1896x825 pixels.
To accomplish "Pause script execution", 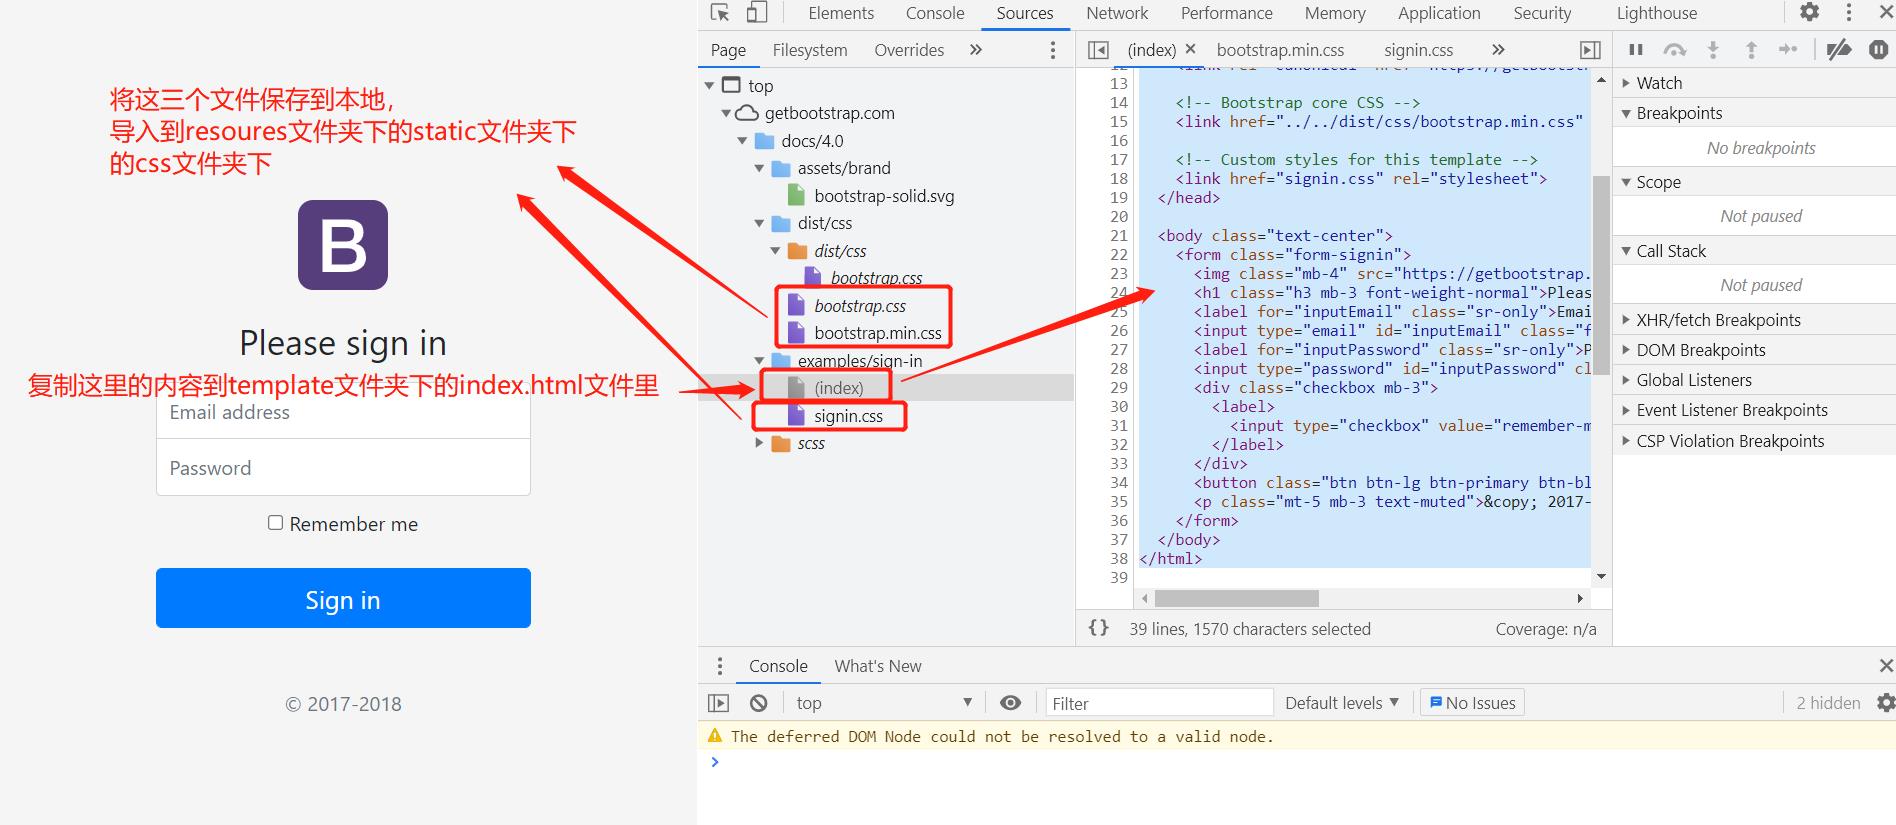I will coord(1636,50).
